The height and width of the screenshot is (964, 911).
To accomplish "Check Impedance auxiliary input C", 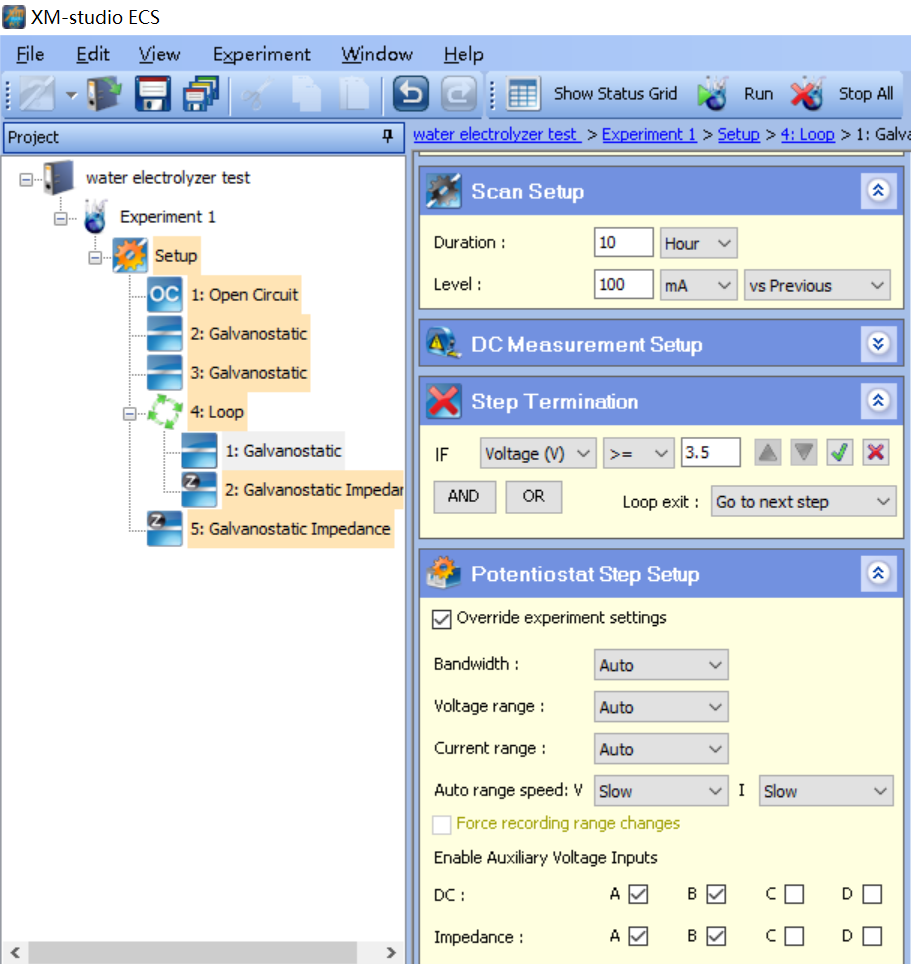I will click(794, 936).
